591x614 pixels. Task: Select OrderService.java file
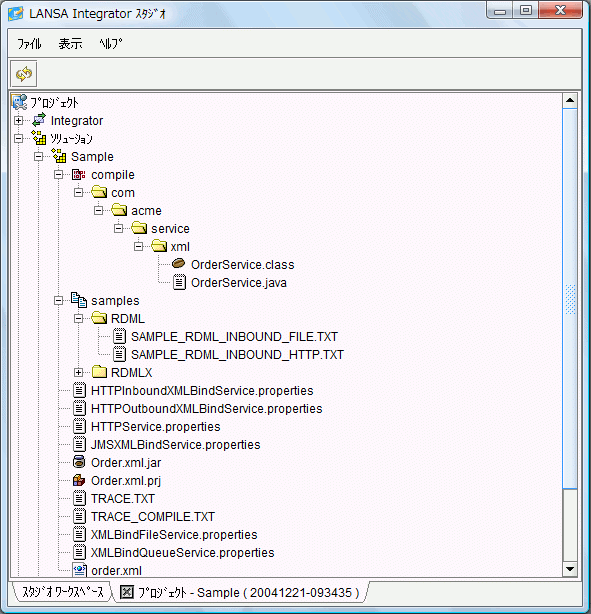(239, 283)
